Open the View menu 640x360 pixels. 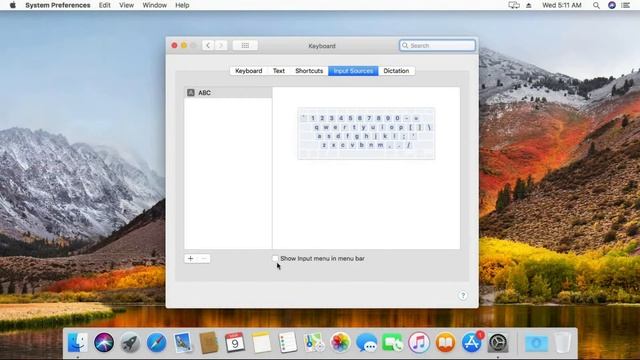click(x=127, y=5)
